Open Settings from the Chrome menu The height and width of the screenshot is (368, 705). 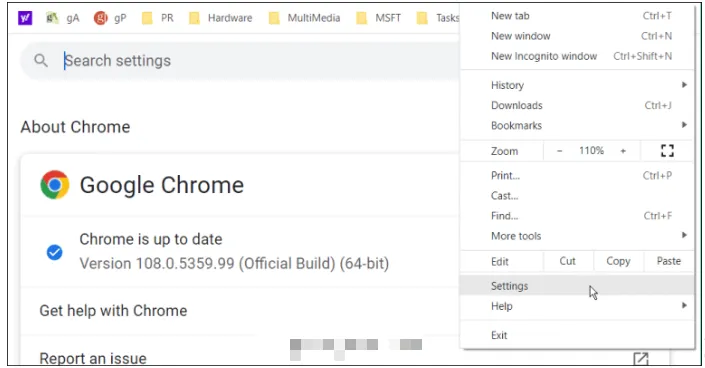pyautogui.click(x=577, y=286)
